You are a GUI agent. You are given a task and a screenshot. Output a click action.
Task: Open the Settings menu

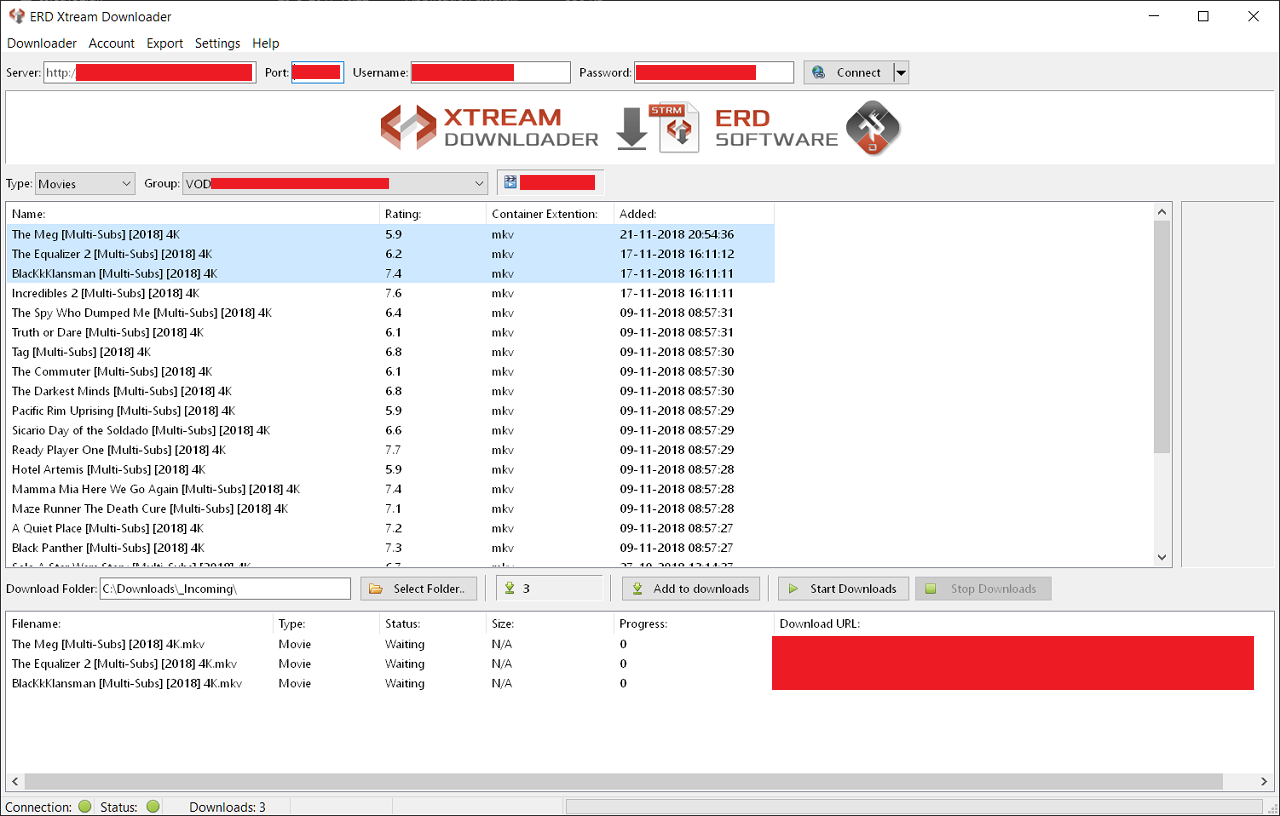pyautogui.click(x=218, y=43)
